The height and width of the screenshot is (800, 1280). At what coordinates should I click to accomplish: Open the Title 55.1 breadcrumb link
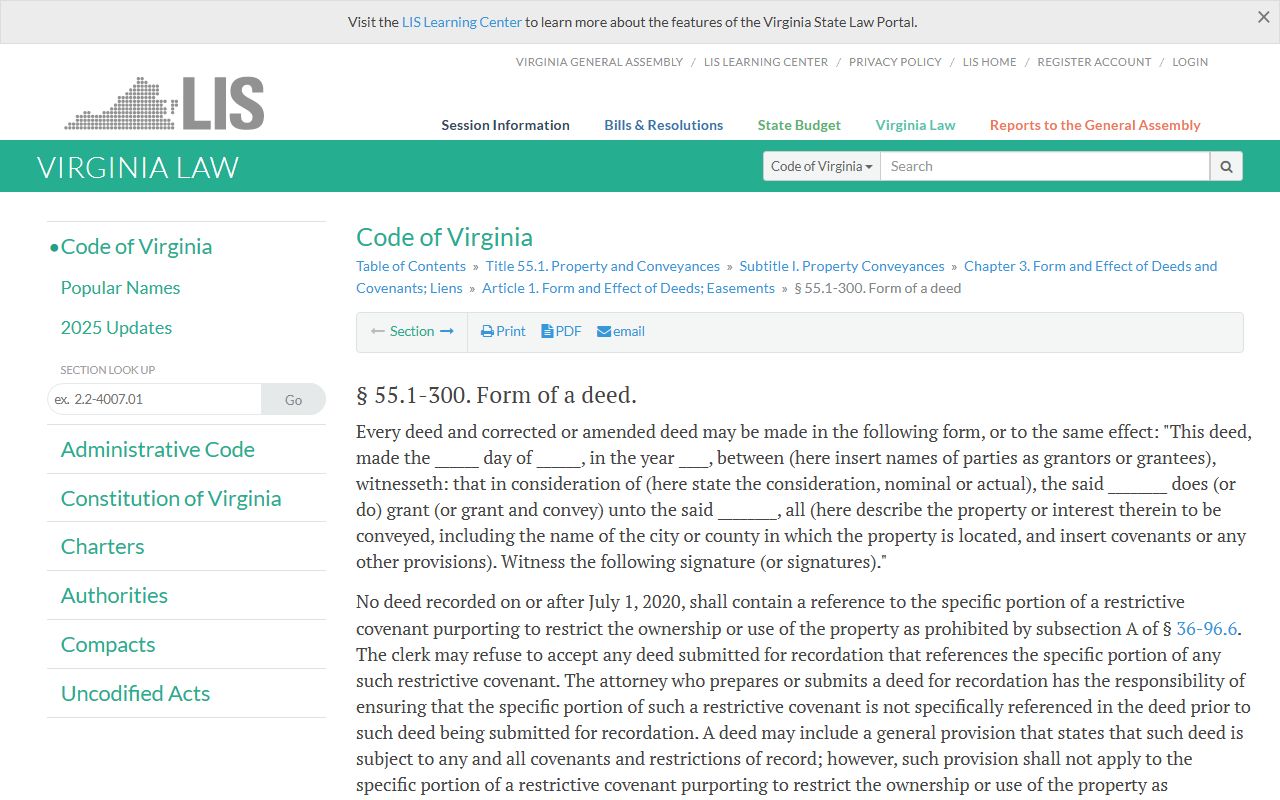click(x=602, y=266)
